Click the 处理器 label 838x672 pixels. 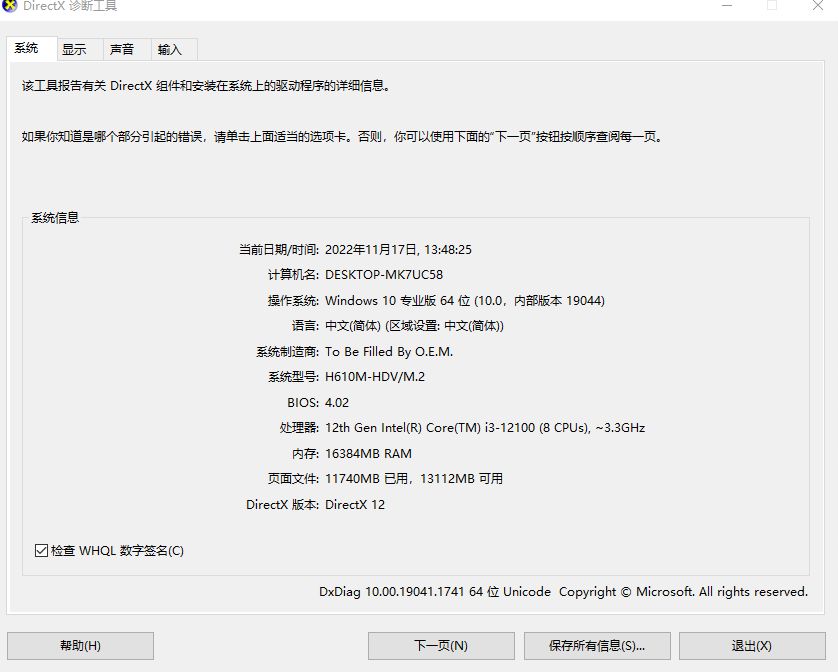(299, 428)
